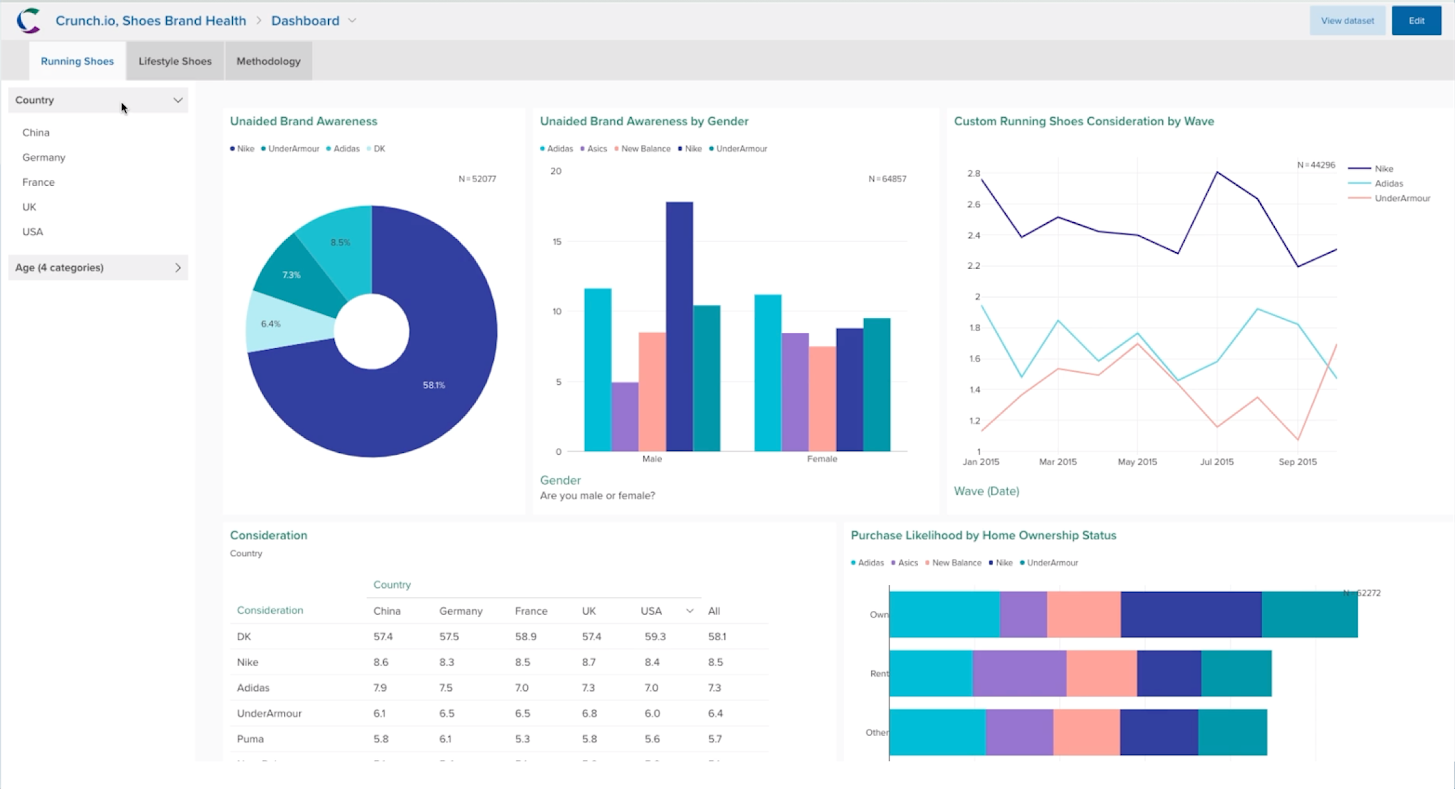Click Nike legend in Consideration by Wave chart
This screenshot has height=789, width=1455.
tap(1371, 169)
